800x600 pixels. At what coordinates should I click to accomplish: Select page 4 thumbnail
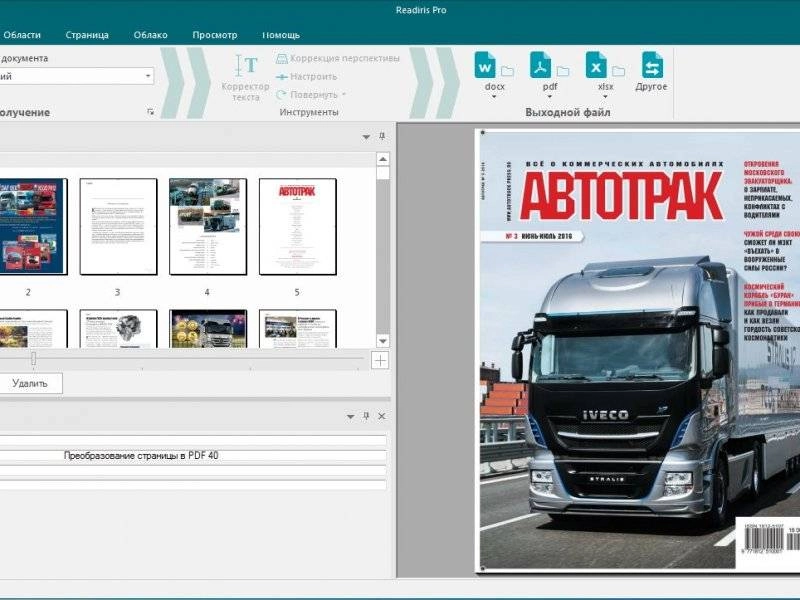click(x=208, y=226)
